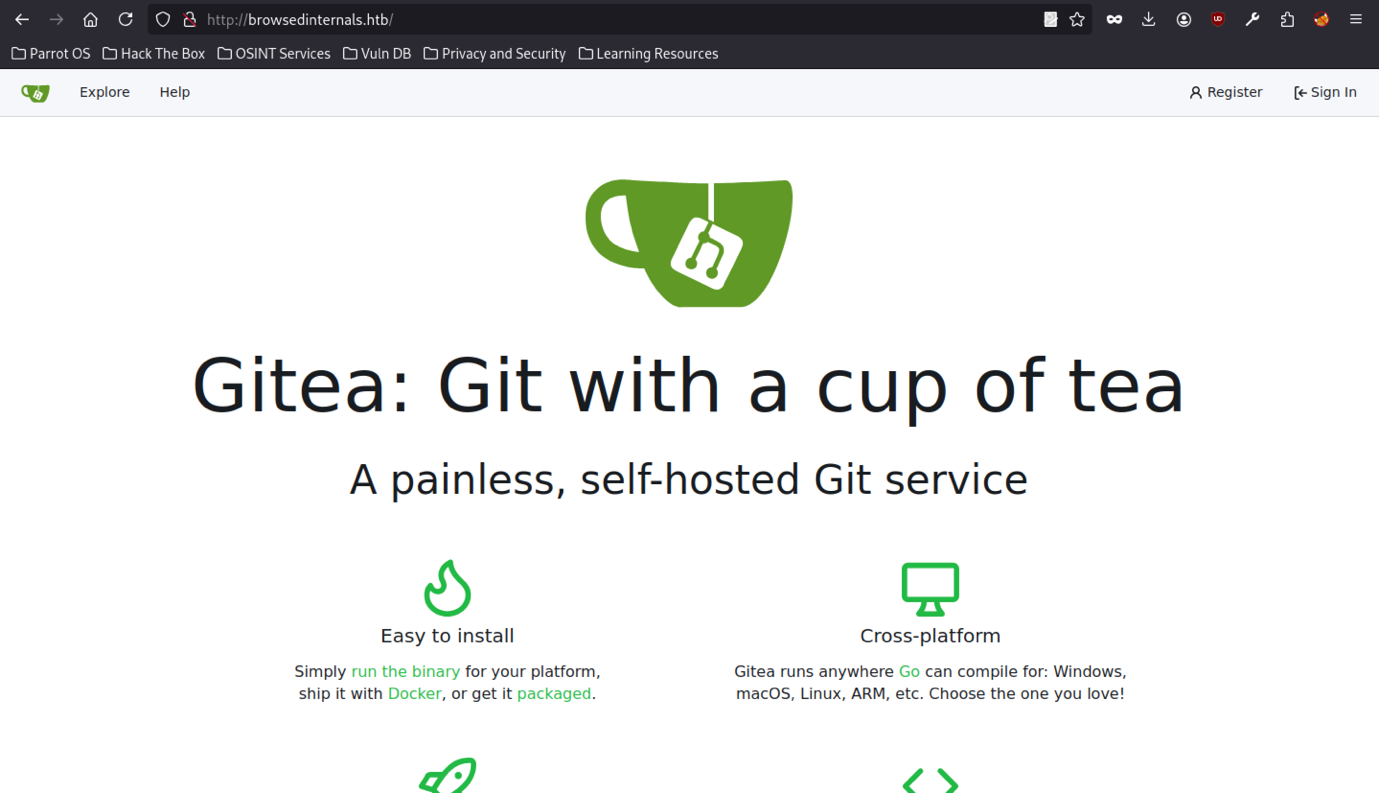Click the Register link
Screen dimensions: 1379x793
[1226, 92]
